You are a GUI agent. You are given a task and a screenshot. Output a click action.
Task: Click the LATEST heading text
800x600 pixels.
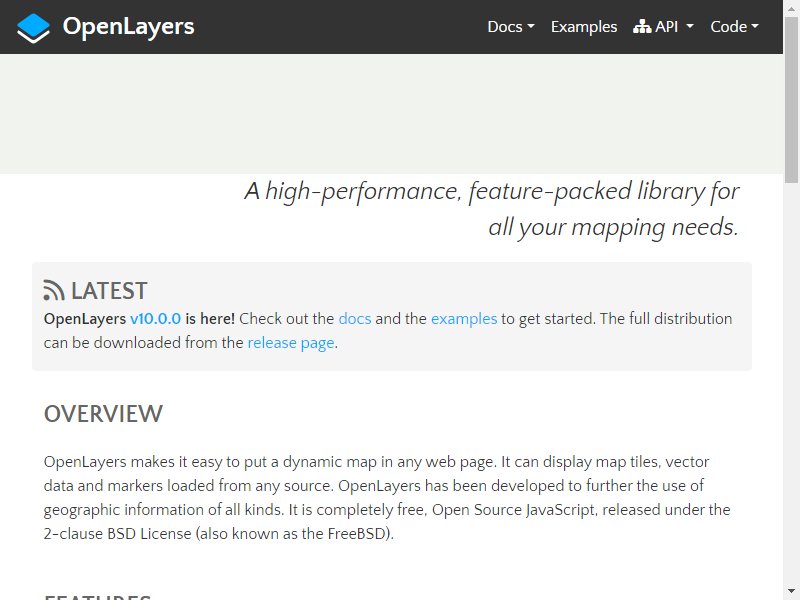pyautogui.click(x=109, y=291)
